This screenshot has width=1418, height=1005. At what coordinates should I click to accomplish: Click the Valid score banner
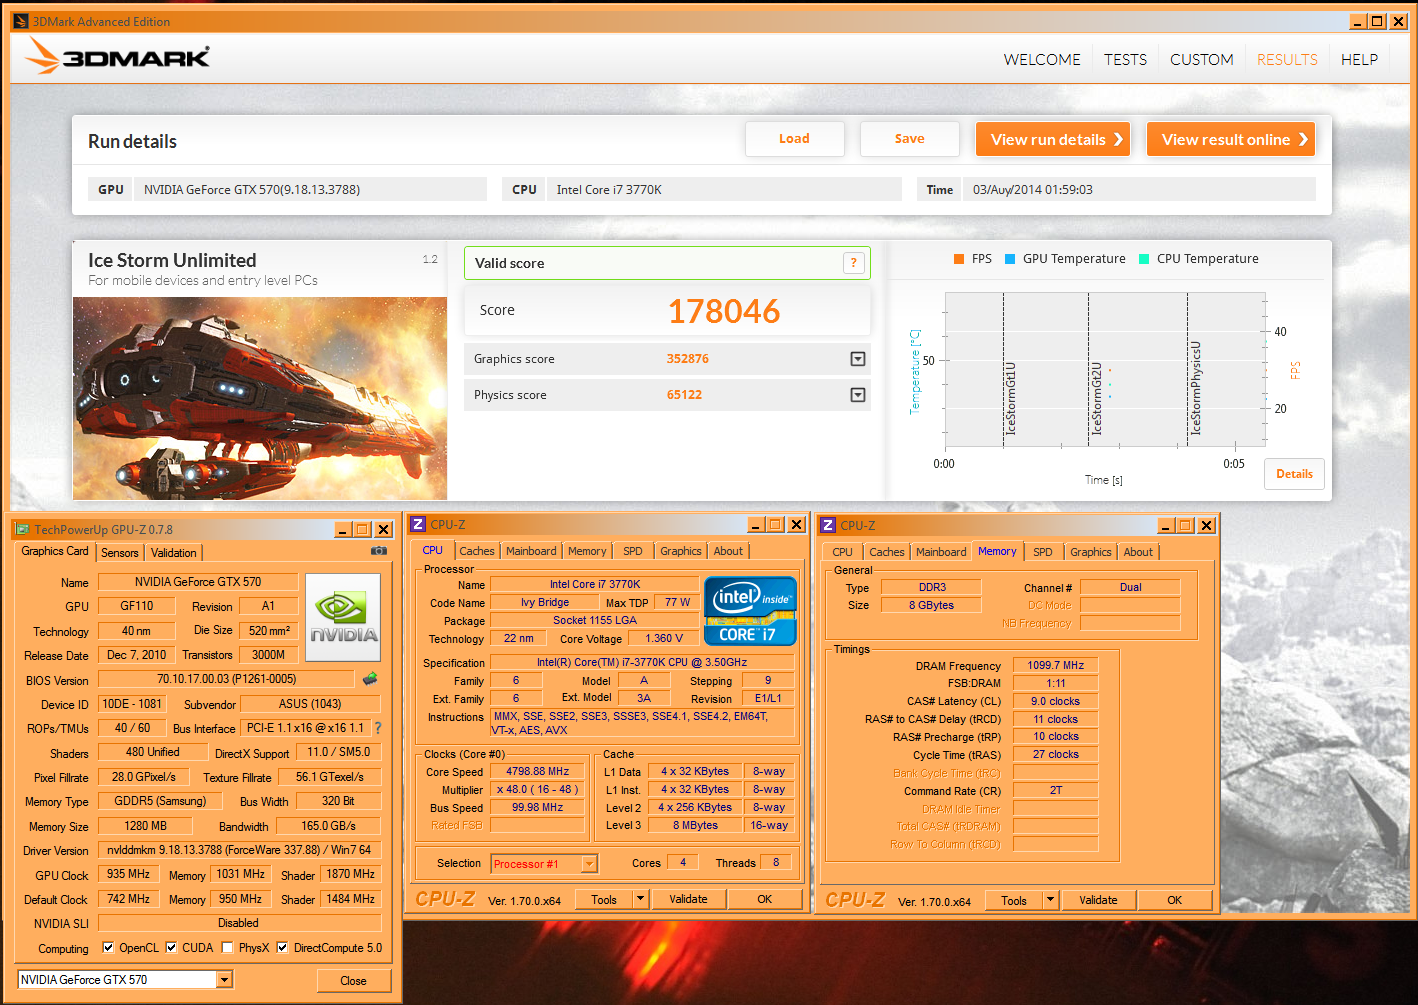[x=667, y=263]
